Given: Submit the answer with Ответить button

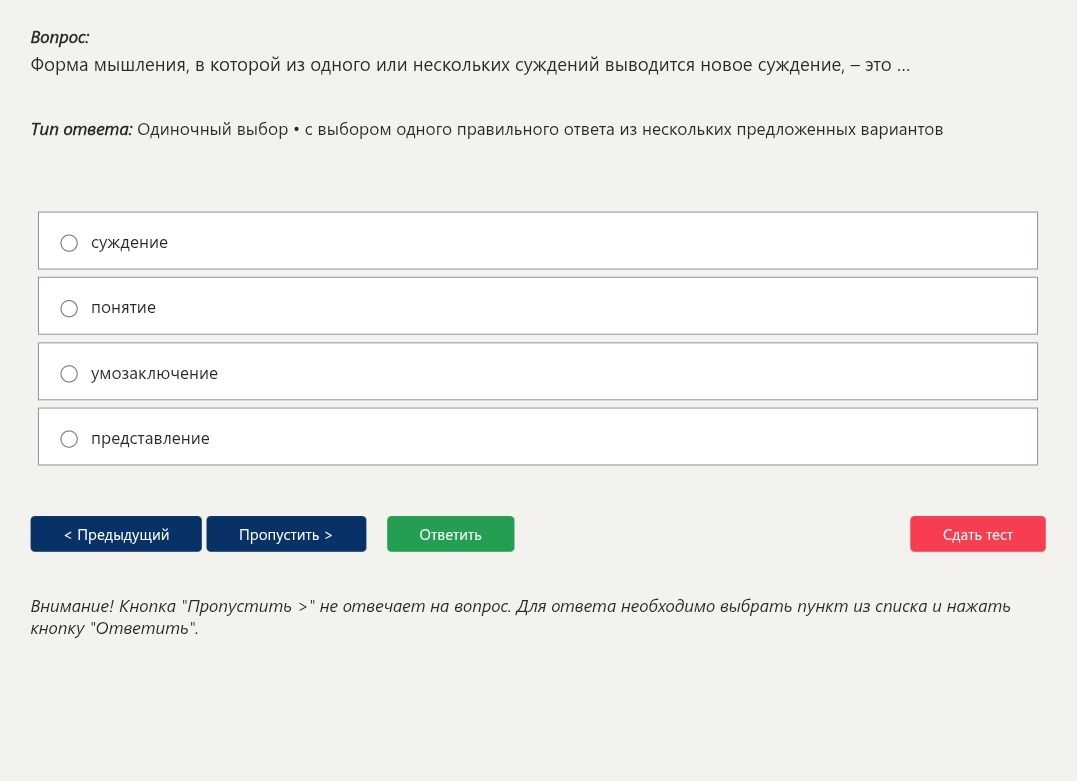Looking at the screenshot, I should coord(451,534).
